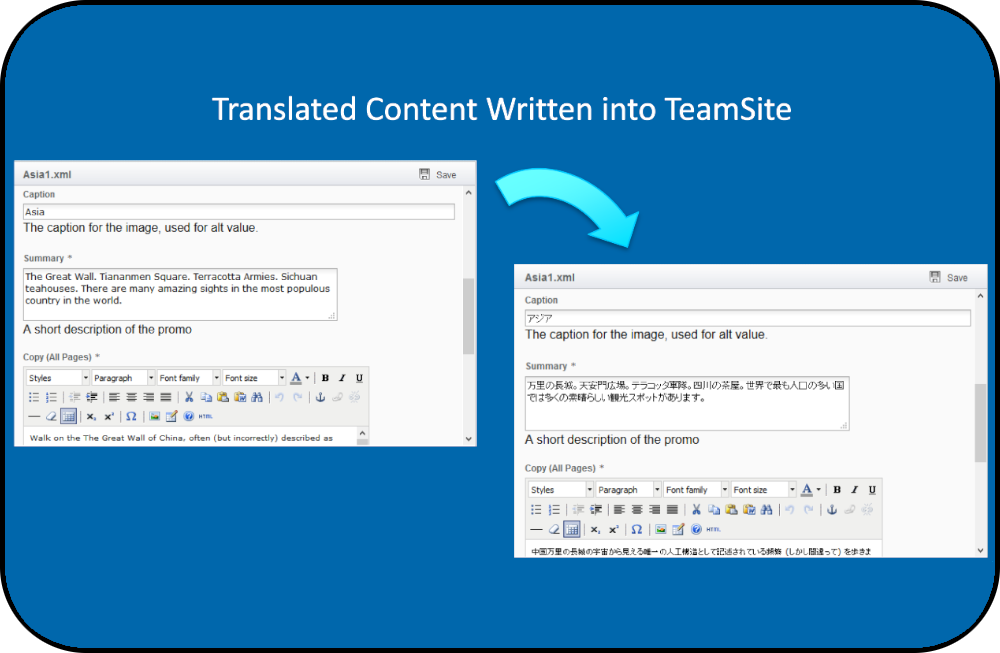Viewport: 1000px width, 653px height.
Task: Insert anchor in the English editor
Action: point(320,397)
